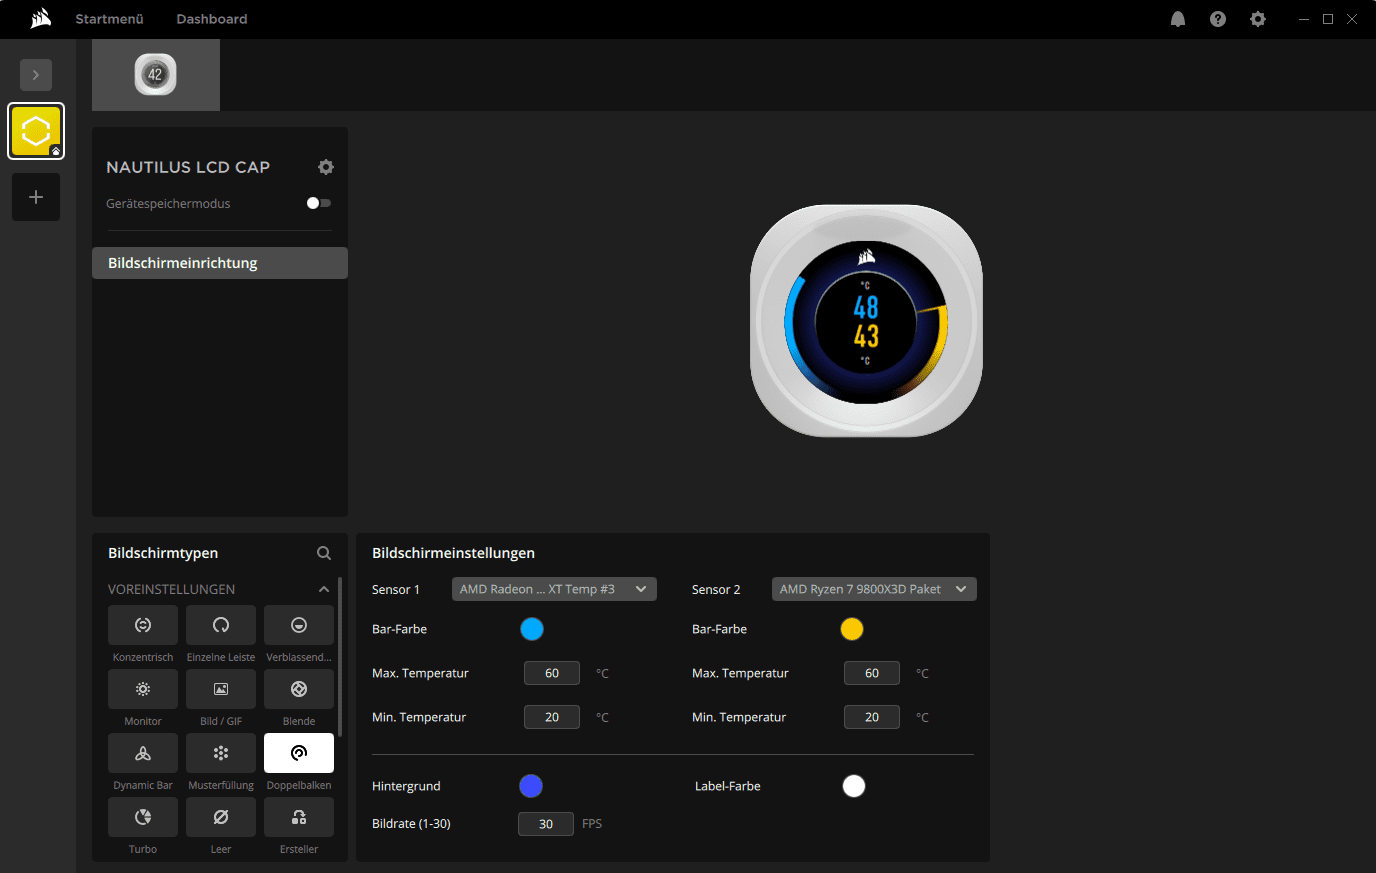Image resolution: width=1376 pixels, height=873 pixels.
Task: Click the Bildschirmeinstellungen heading
Action: 453,553
